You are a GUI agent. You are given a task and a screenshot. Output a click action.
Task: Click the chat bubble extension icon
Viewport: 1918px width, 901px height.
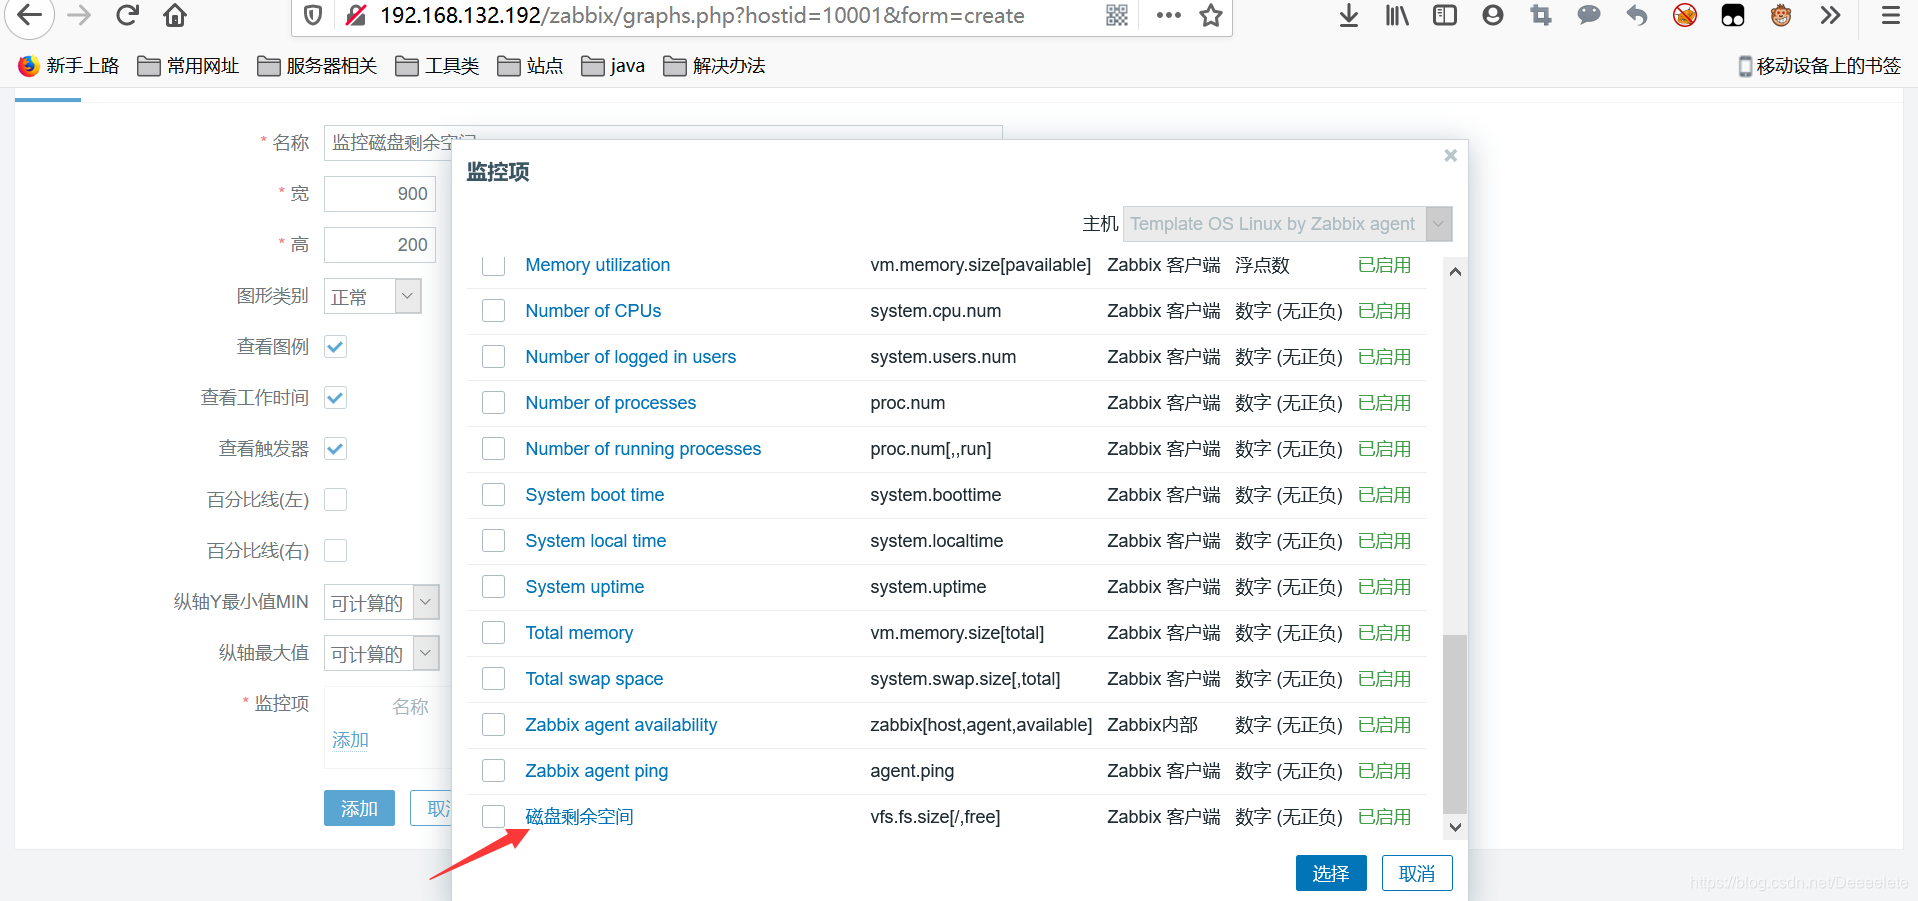(x=1589, y=15)
